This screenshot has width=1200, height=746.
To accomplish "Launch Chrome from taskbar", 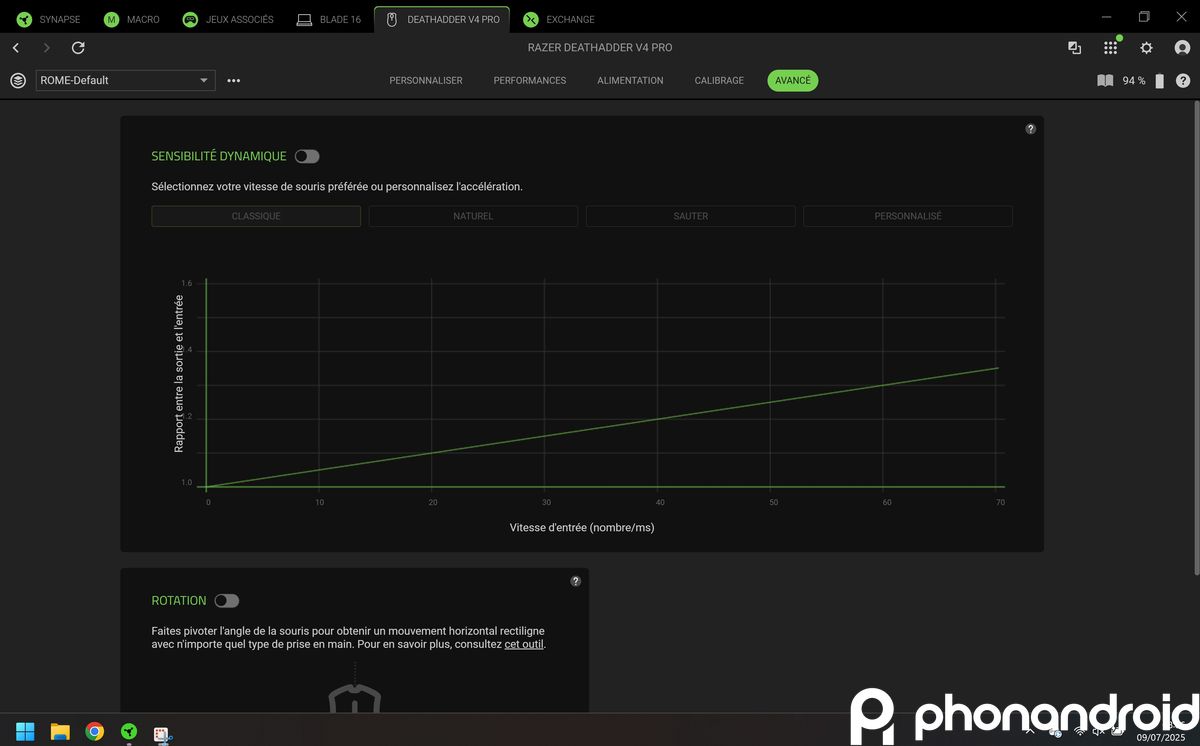I will pos(94,731).
